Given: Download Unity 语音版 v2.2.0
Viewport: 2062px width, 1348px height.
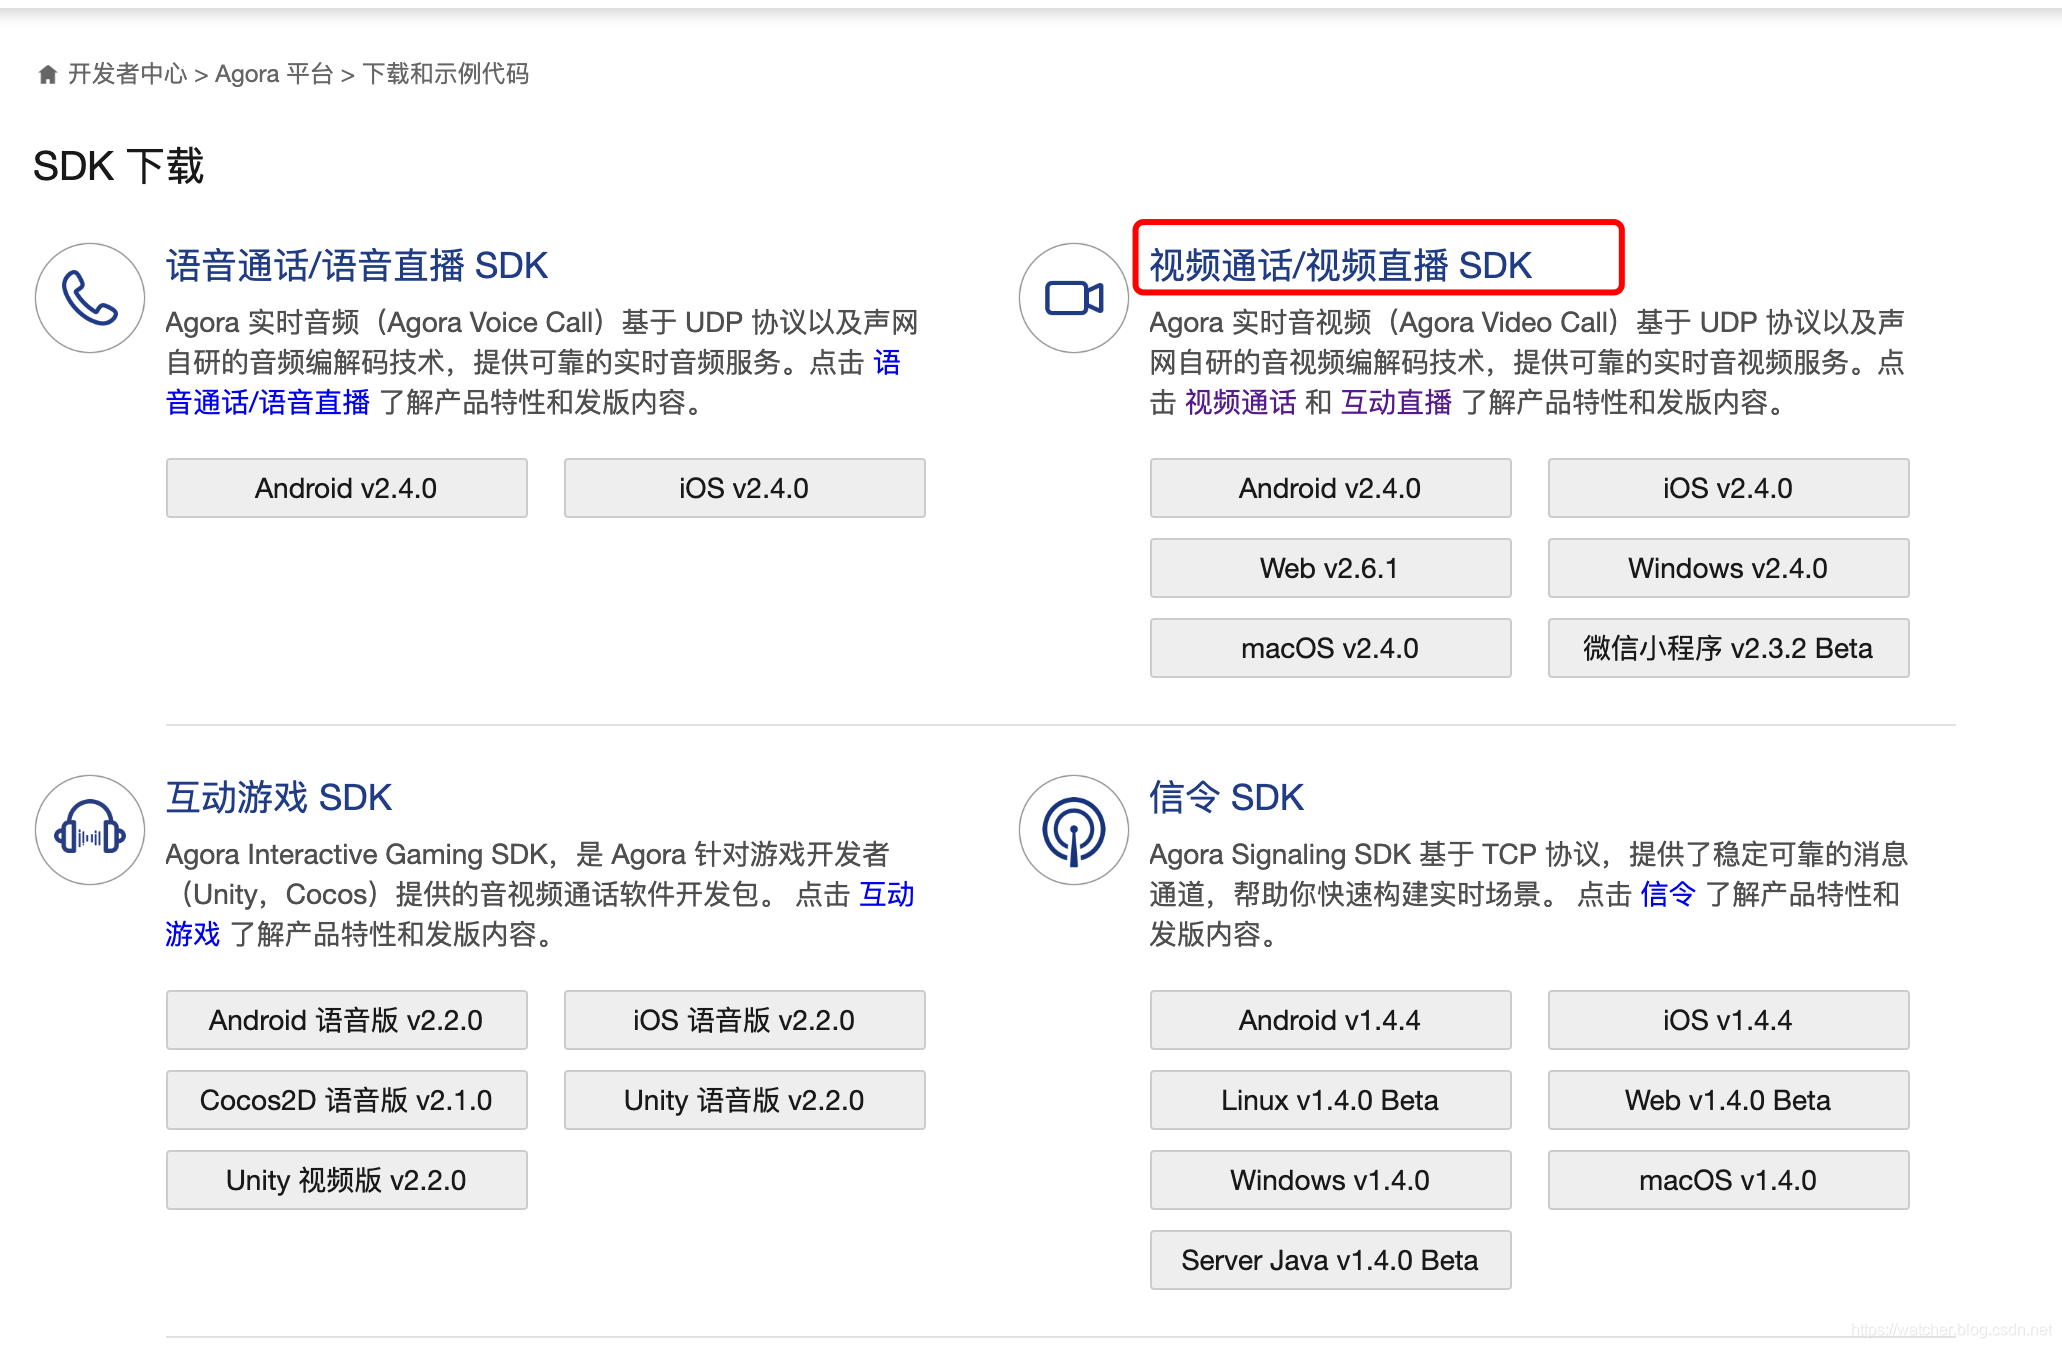Looking at the screenshot, I should coord(744,1100).
